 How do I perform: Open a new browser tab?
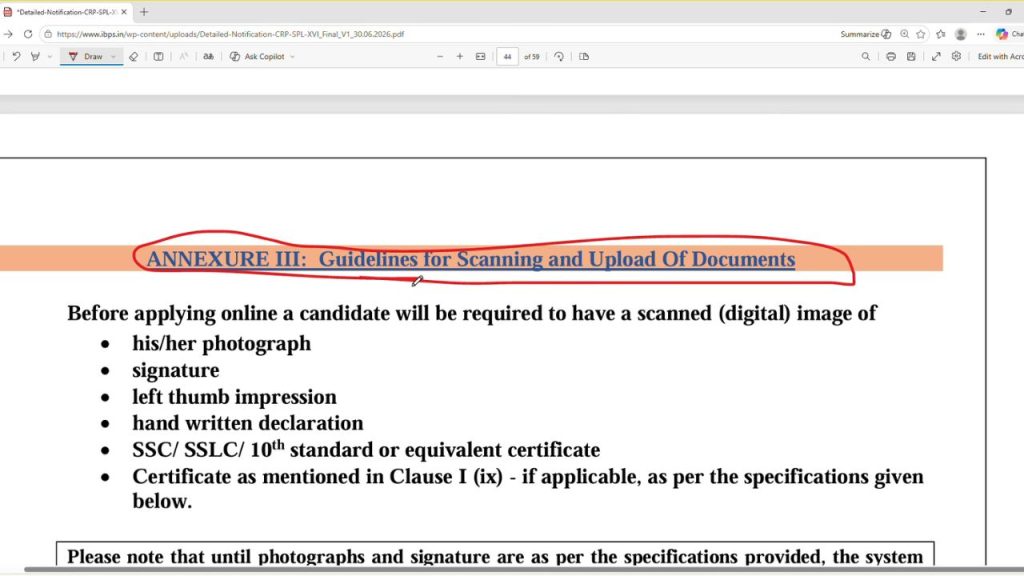click(144, 12)
